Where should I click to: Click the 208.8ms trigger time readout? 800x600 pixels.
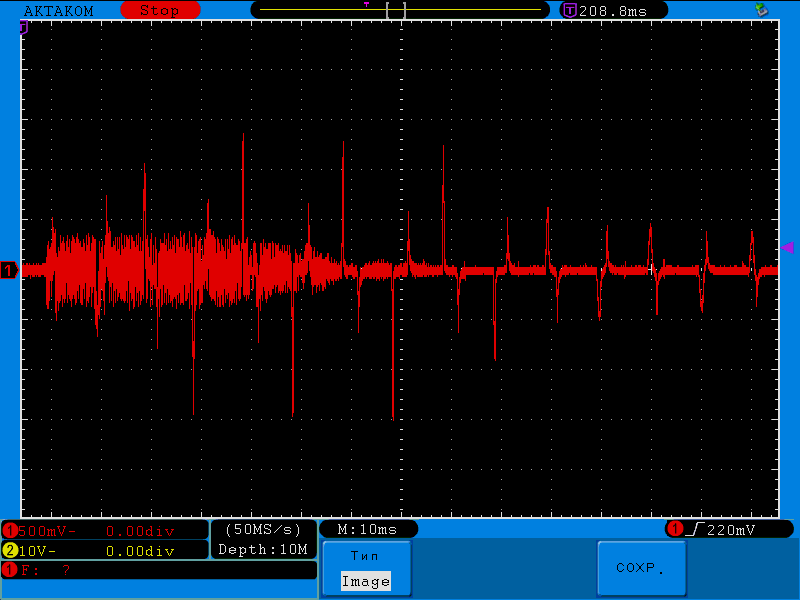[613, 11]
